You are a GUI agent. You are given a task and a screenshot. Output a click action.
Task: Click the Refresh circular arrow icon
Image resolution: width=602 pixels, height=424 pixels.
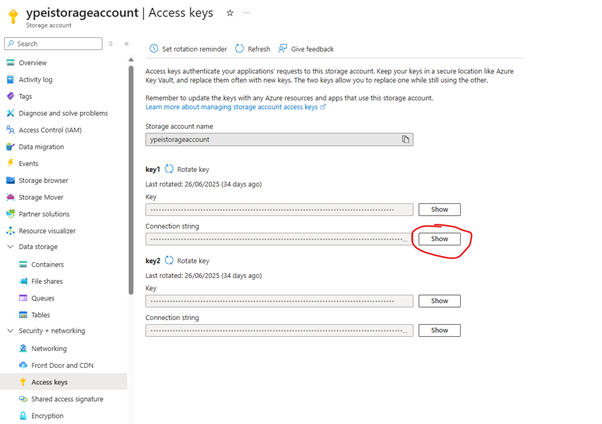[x=239, y=49]
